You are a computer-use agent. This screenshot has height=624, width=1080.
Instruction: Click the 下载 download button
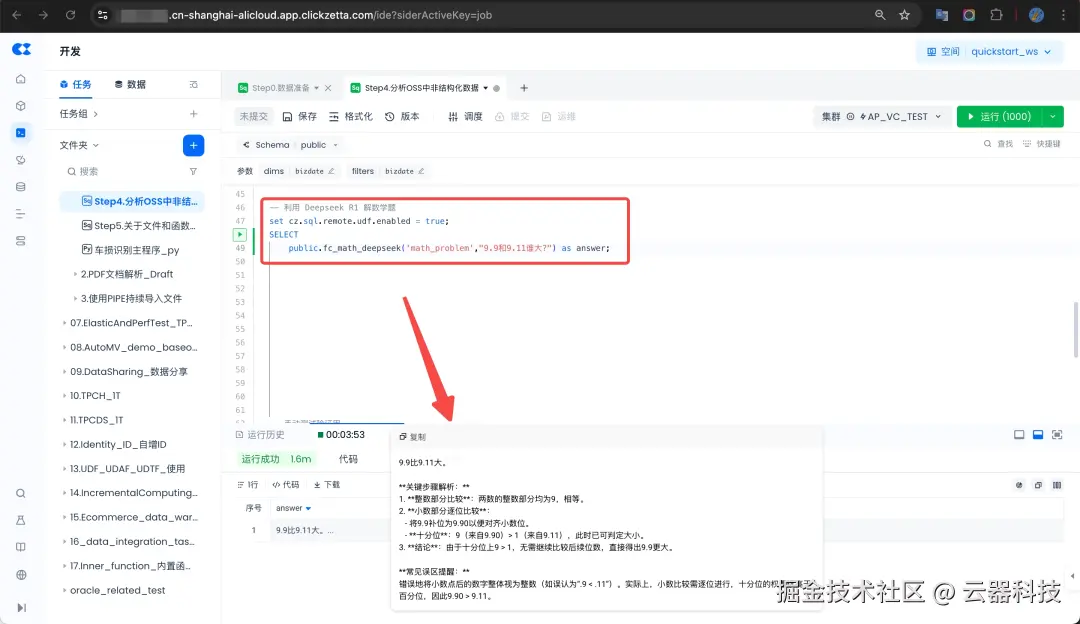[327, 485]
